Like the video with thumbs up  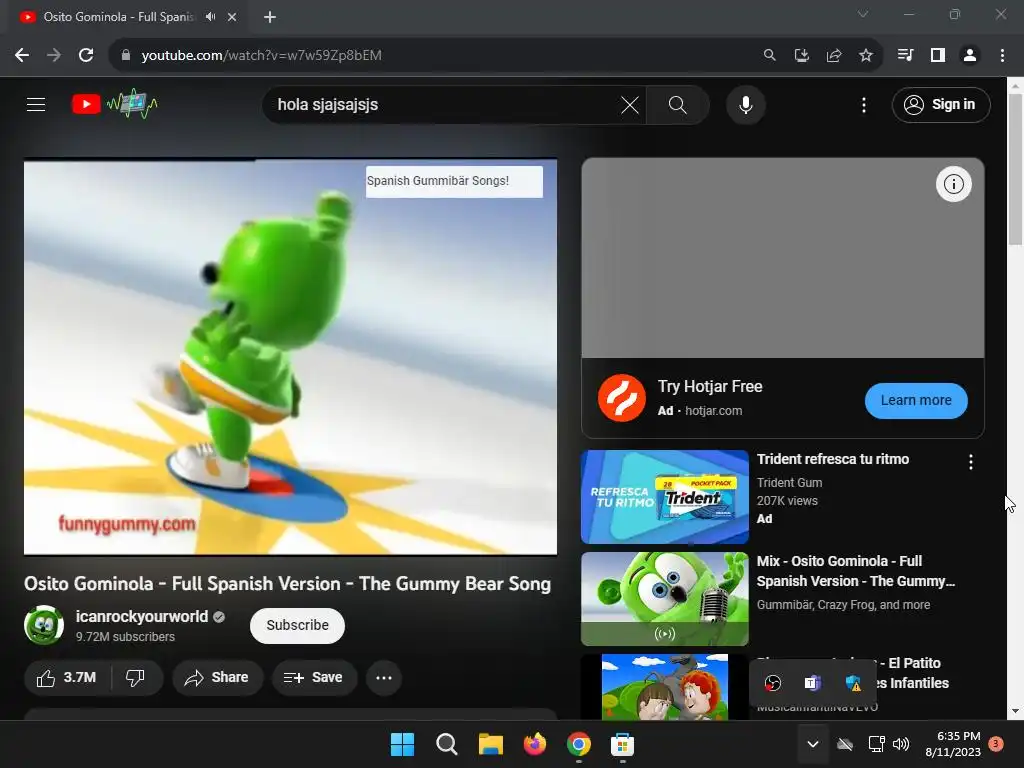point(68,678)
